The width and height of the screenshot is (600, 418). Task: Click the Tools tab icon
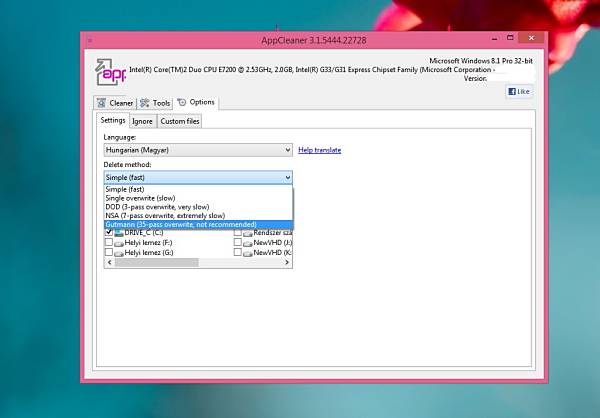145,103
